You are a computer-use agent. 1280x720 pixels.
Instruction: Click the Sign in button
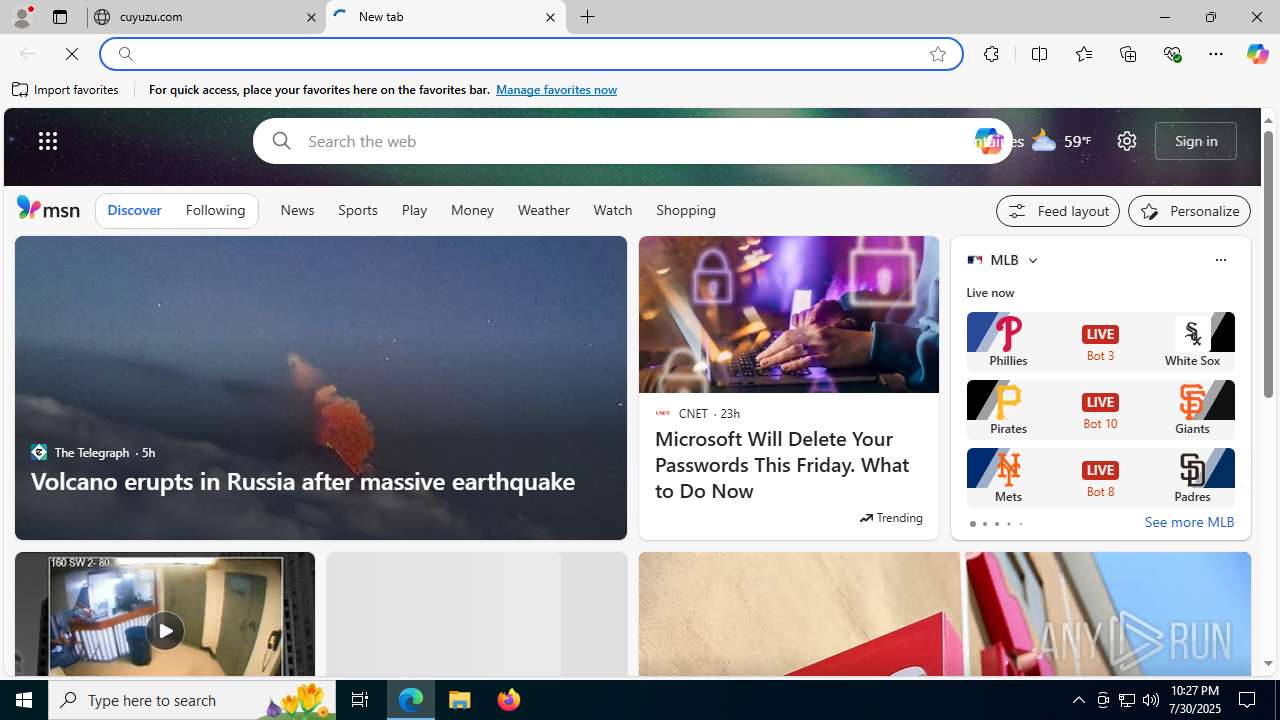coord(1196,141)
